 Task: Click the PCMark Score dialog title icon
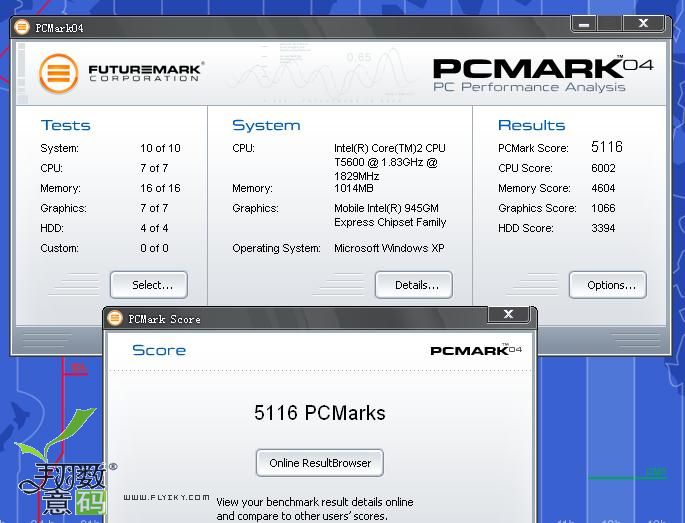pyautogui.click(x=115, y=318)
